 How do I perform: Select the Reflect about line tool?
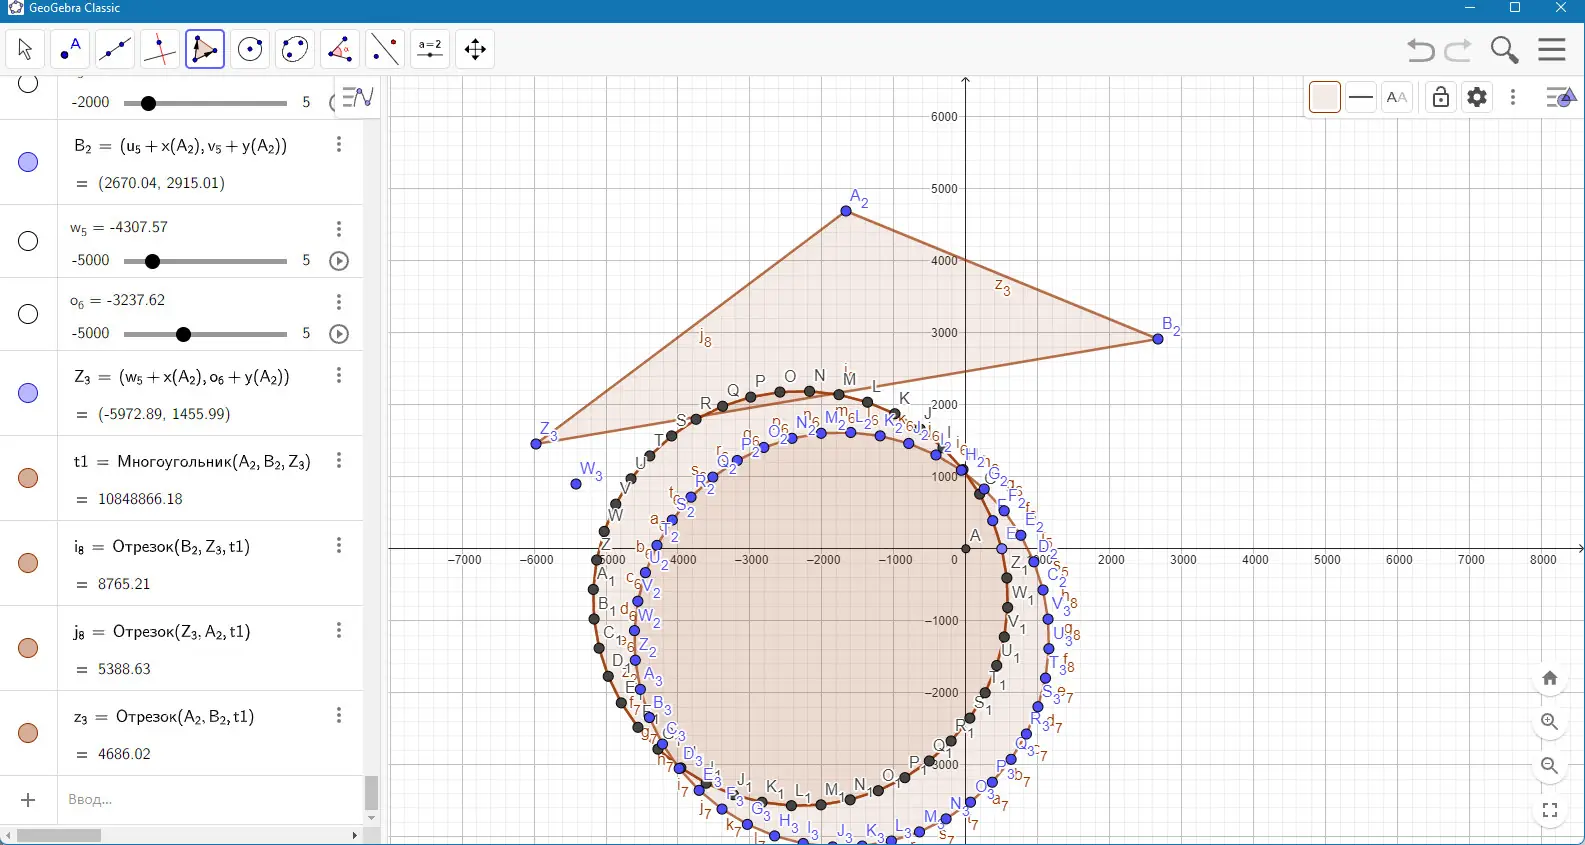(x=385, y=49)
